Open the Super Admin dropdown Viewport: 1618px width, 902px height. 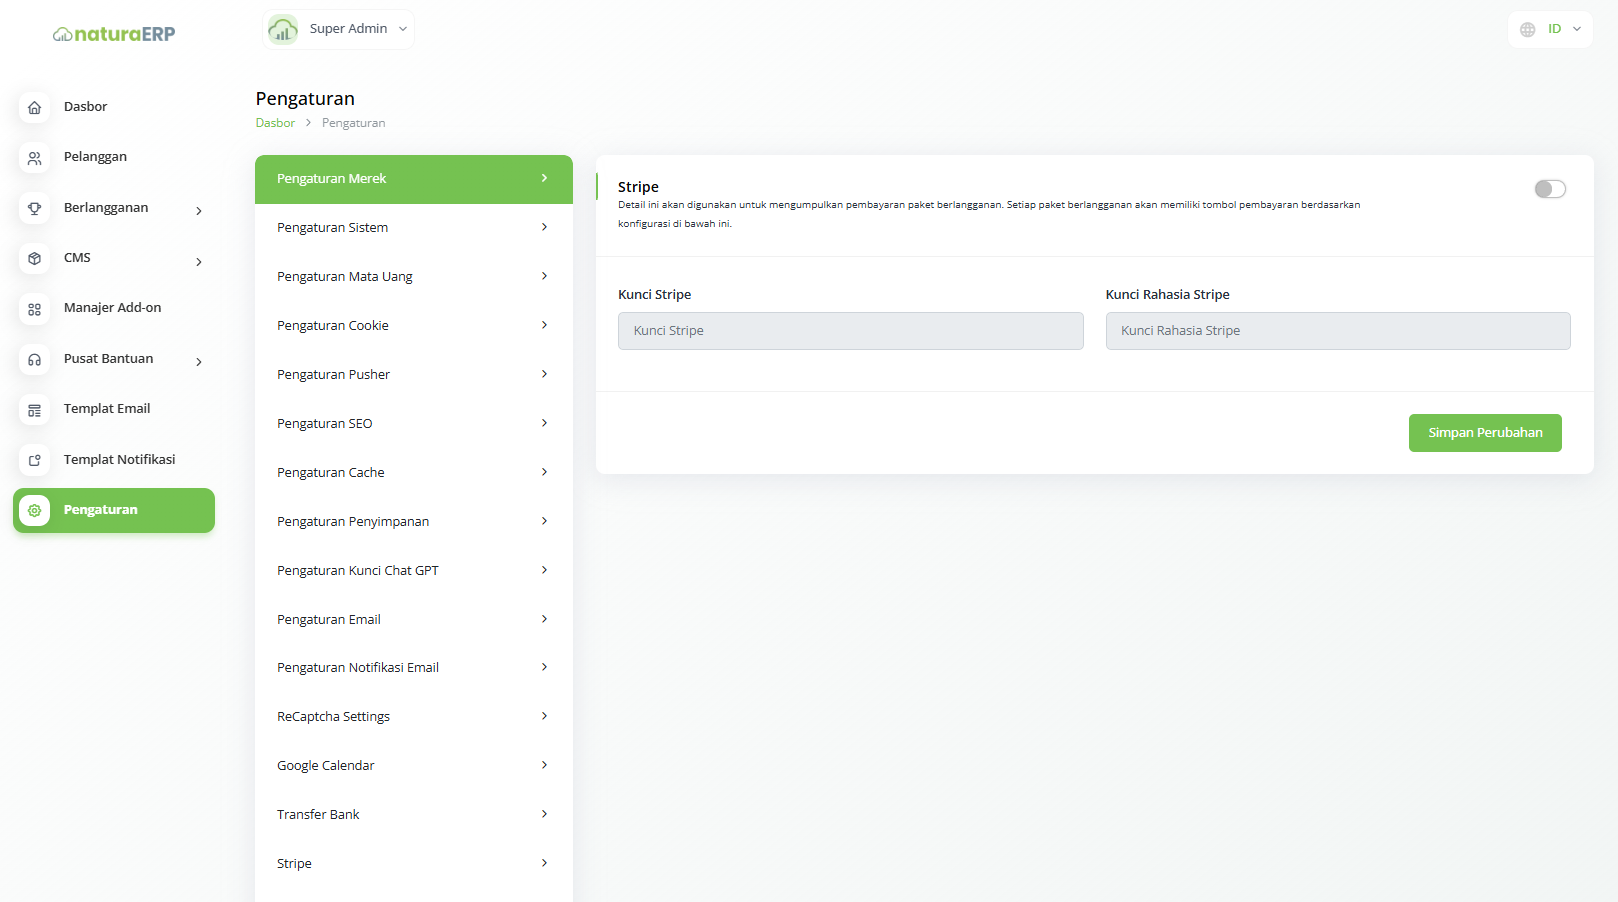(x=338, y=29)
